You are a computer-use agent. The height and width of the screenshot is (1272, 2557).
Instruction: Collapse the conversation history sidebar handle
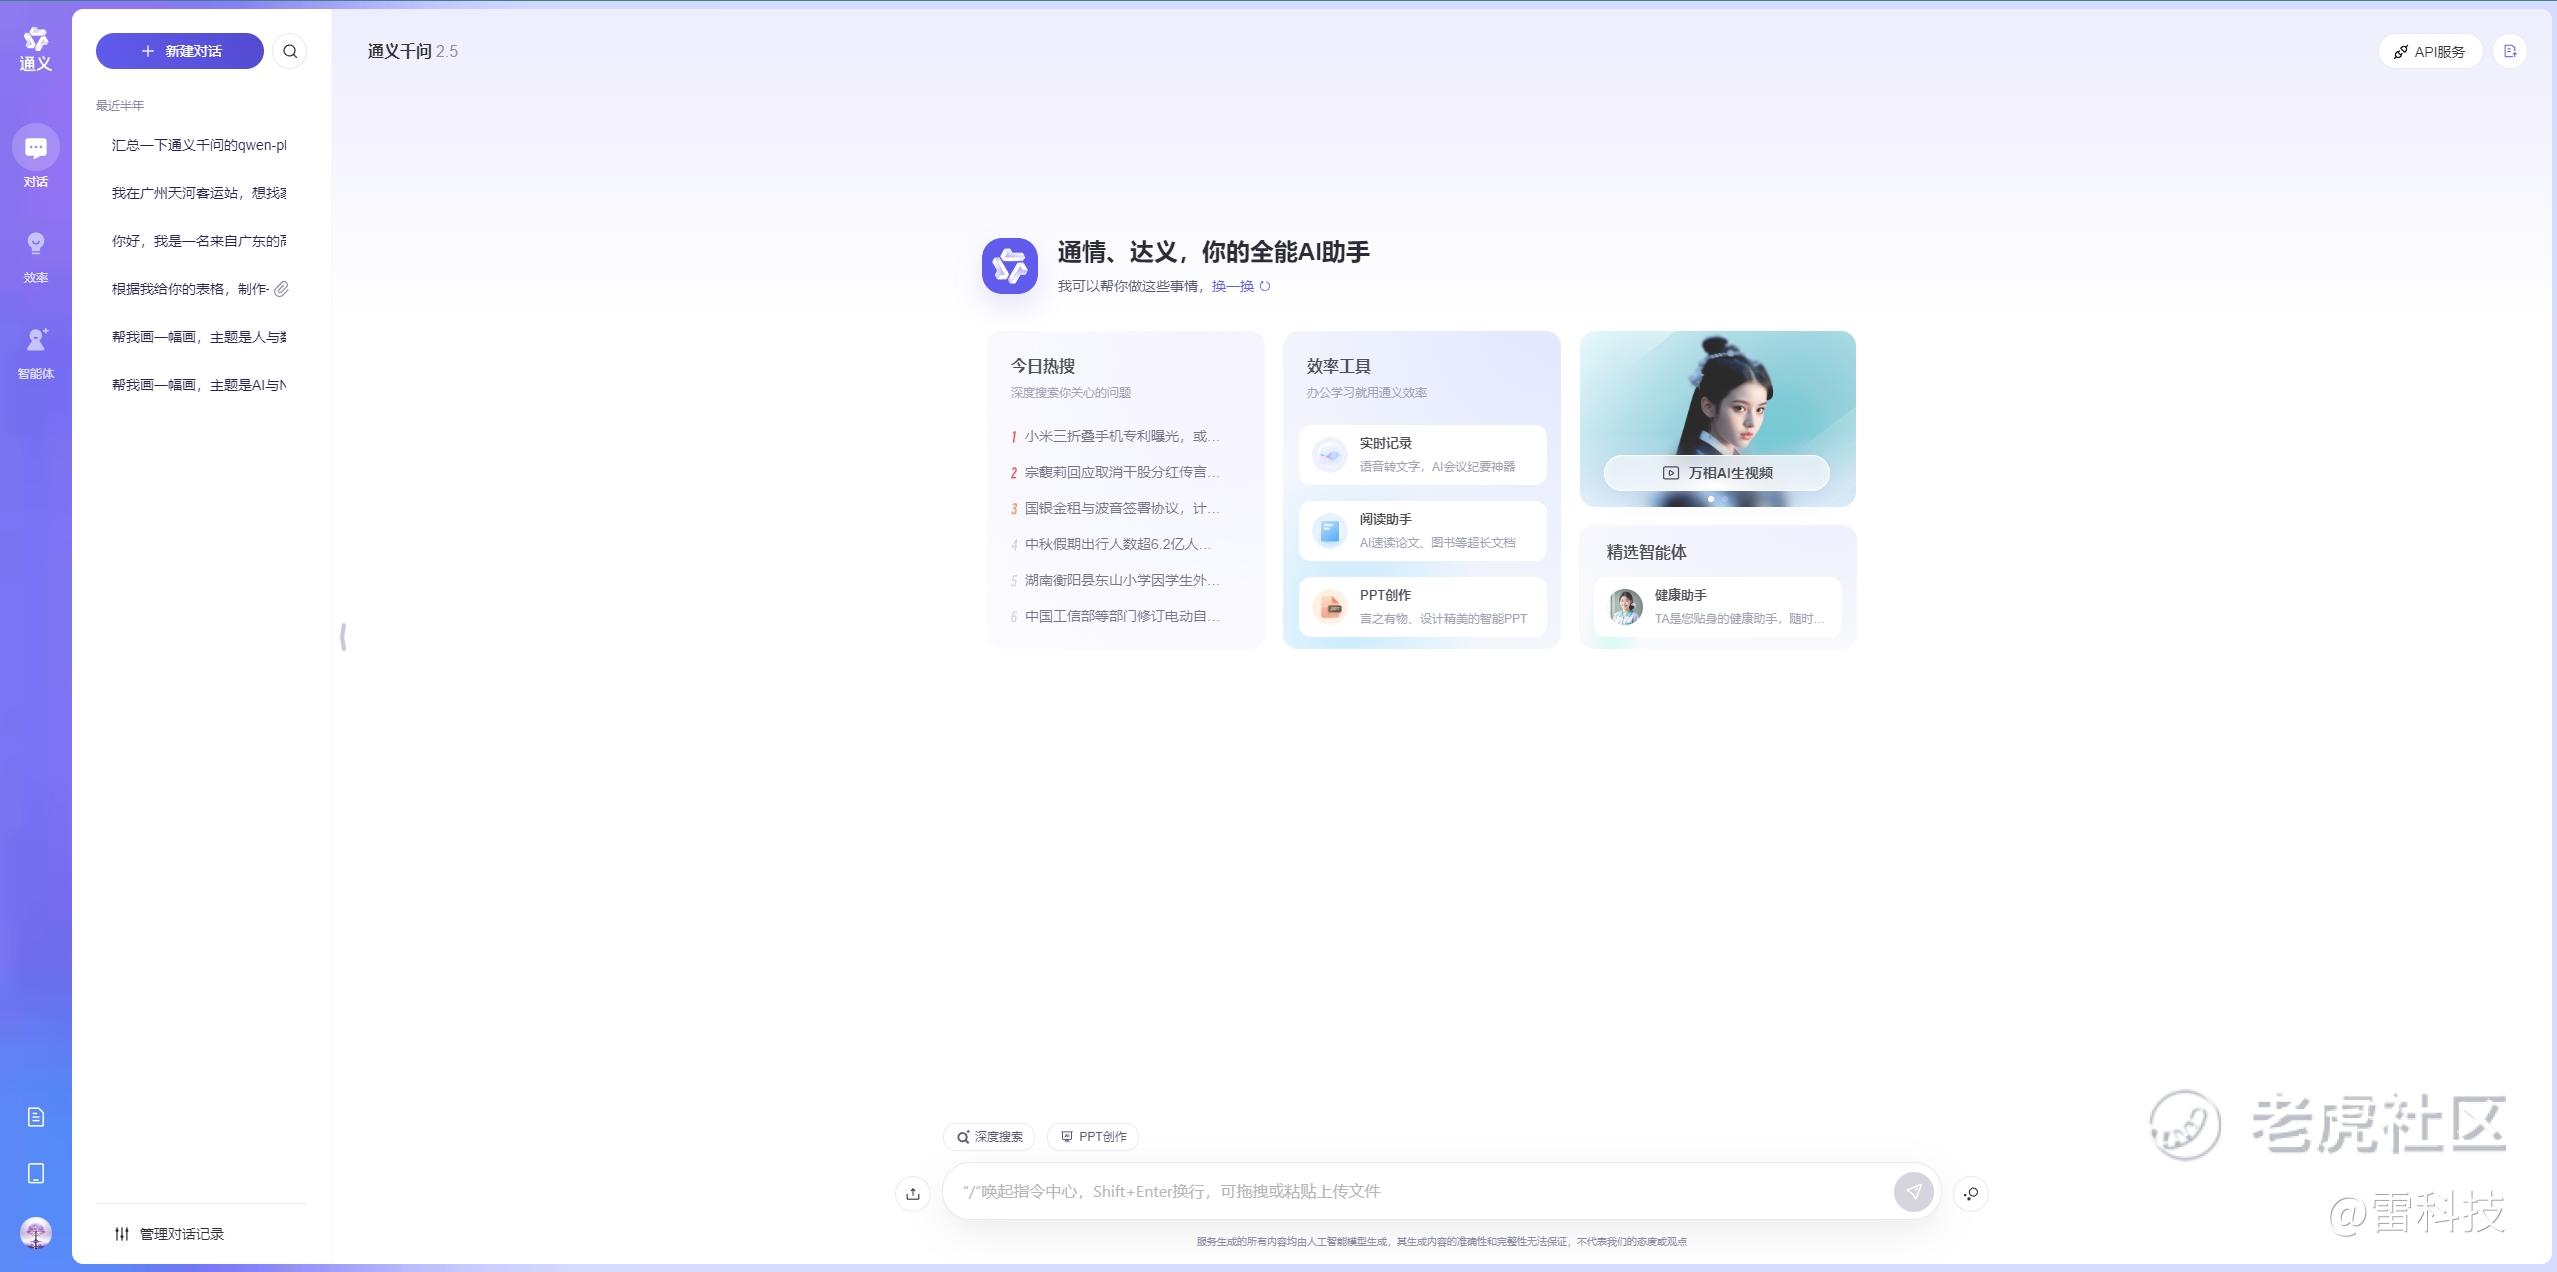pos(343,637)
